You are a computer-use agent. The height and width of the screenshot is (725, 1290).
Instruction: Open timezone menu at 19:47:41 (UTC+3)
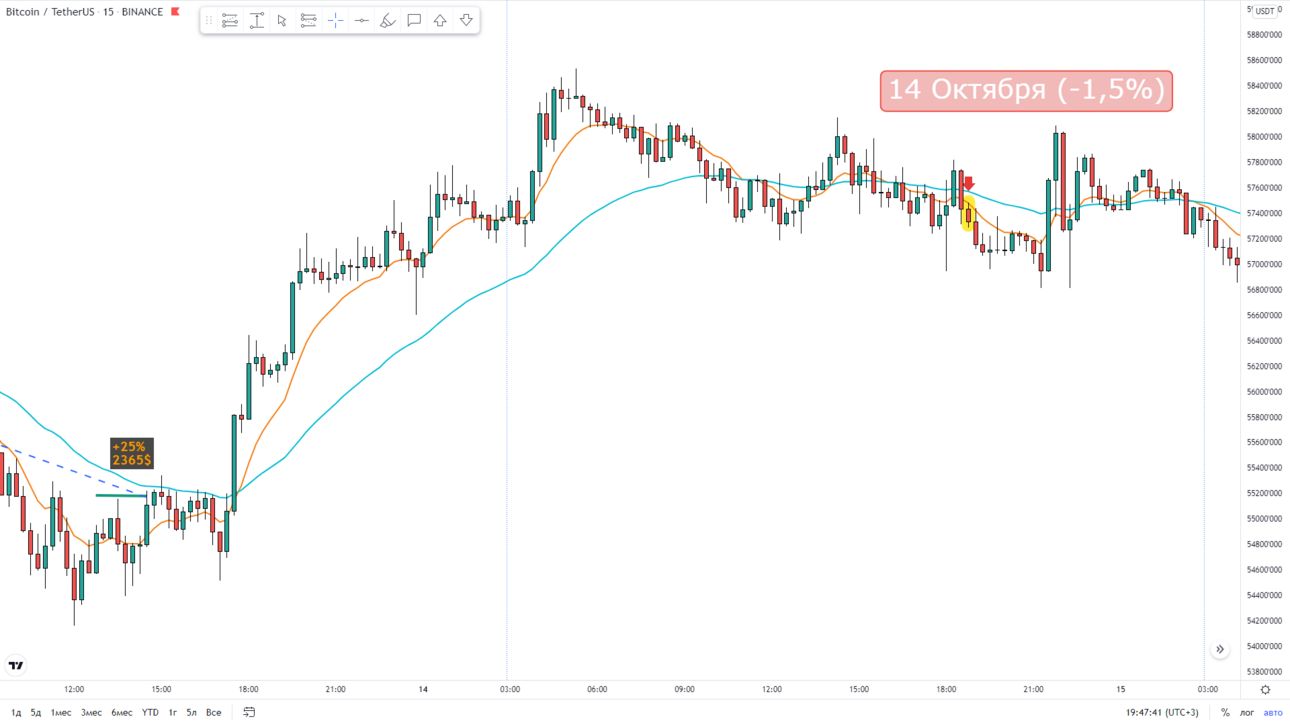click(1162, 713)
